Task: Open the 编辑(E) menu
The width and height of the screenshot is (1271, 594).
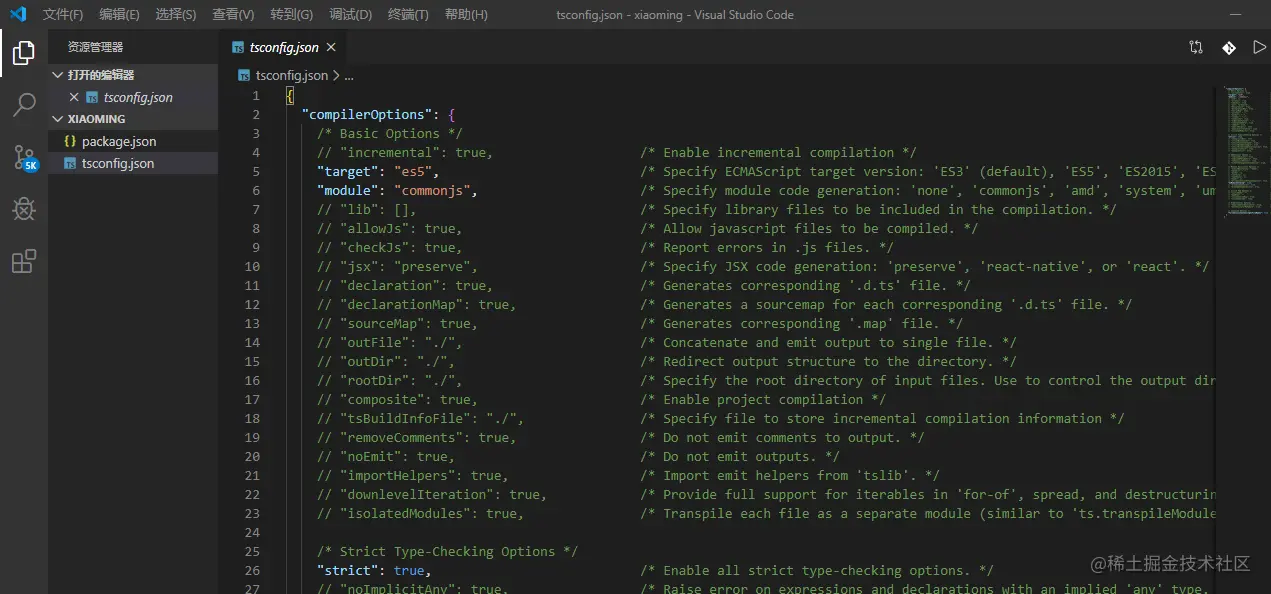Action: (x=120, y=14)
